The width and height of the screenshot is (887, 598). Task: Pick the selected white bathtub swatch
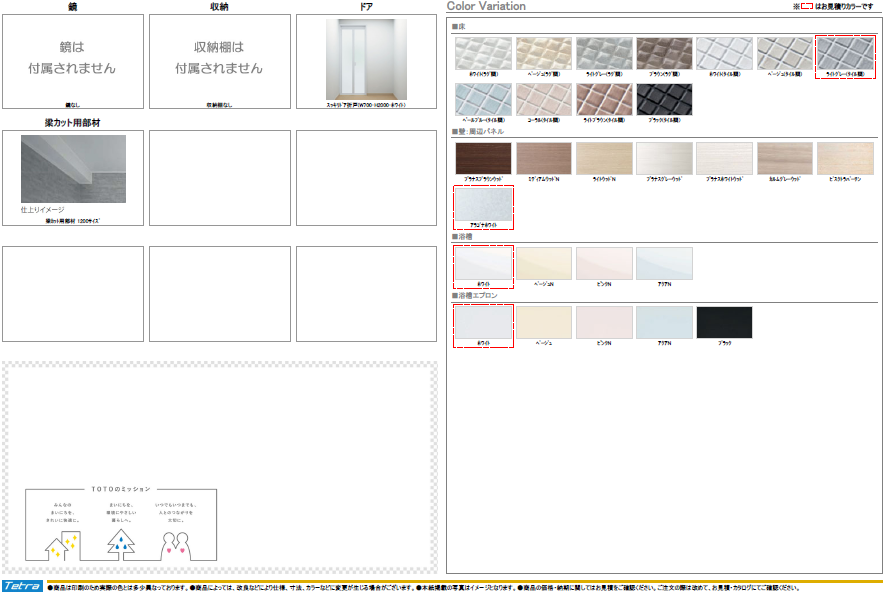(x=483, y=264)
